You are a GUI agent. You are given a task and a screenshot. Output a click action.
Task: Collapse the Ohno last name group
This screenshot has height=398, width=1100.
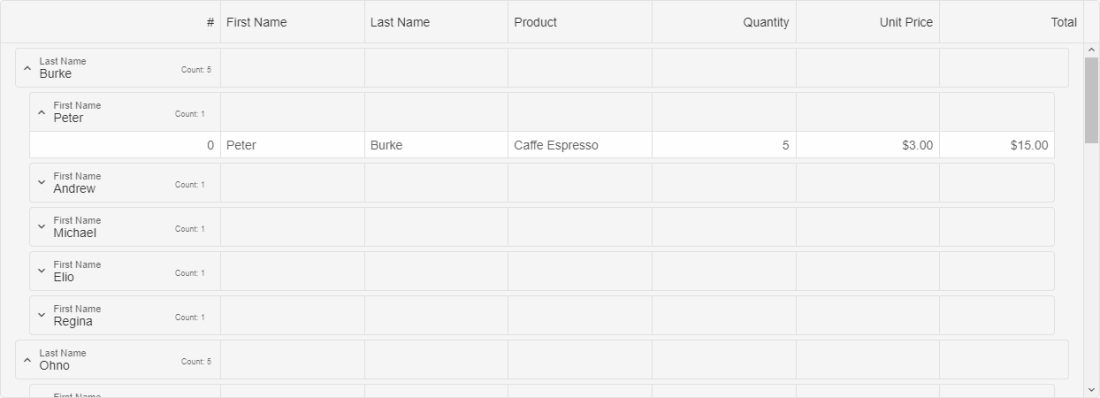[27, 360]
